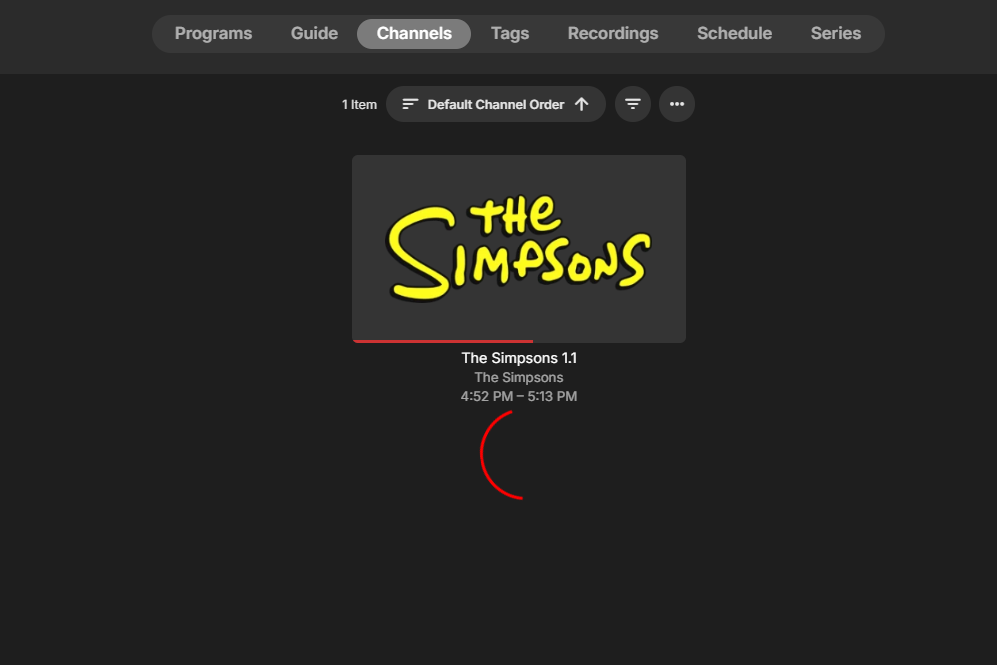Click the 4:52 PM – 5:13 PM time text
This screenshot has width=997, height=665.
point(519,396)
